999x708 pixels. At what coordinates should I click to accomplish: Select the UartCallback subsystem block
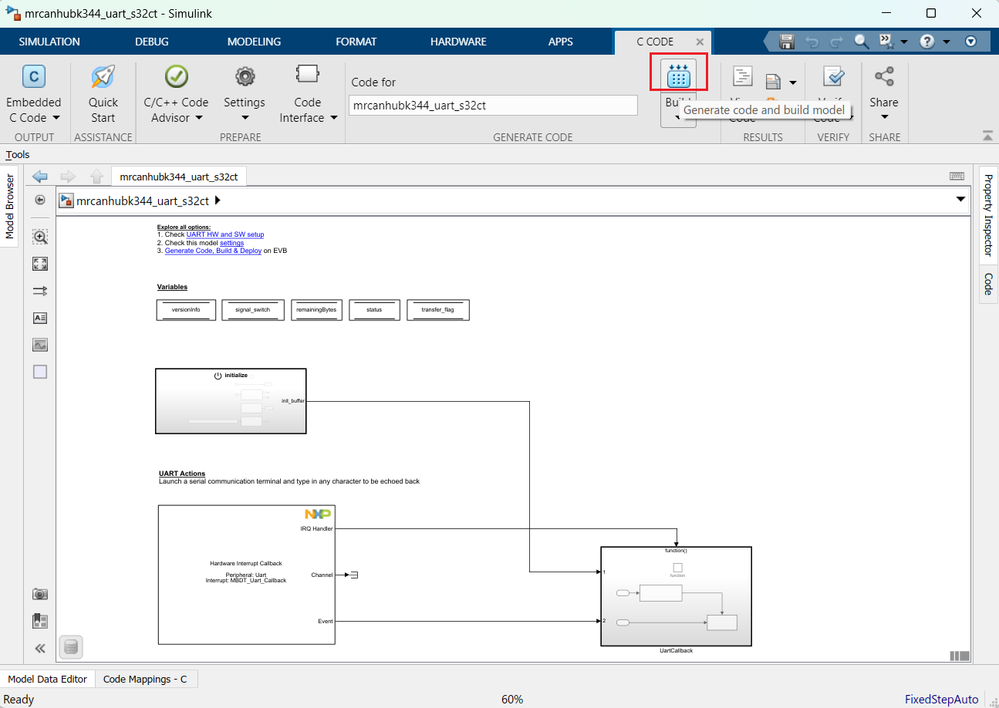coord(676,596)
